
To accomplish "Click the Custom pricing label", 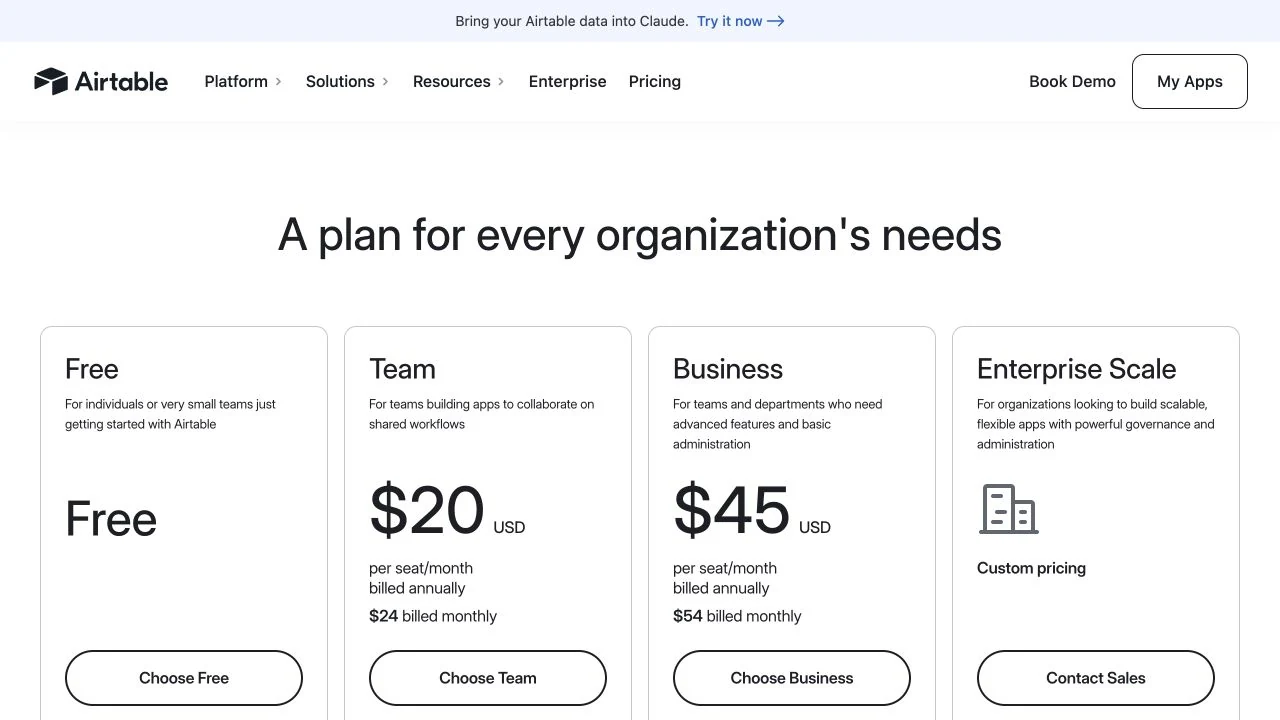I will coord(1031,568).
